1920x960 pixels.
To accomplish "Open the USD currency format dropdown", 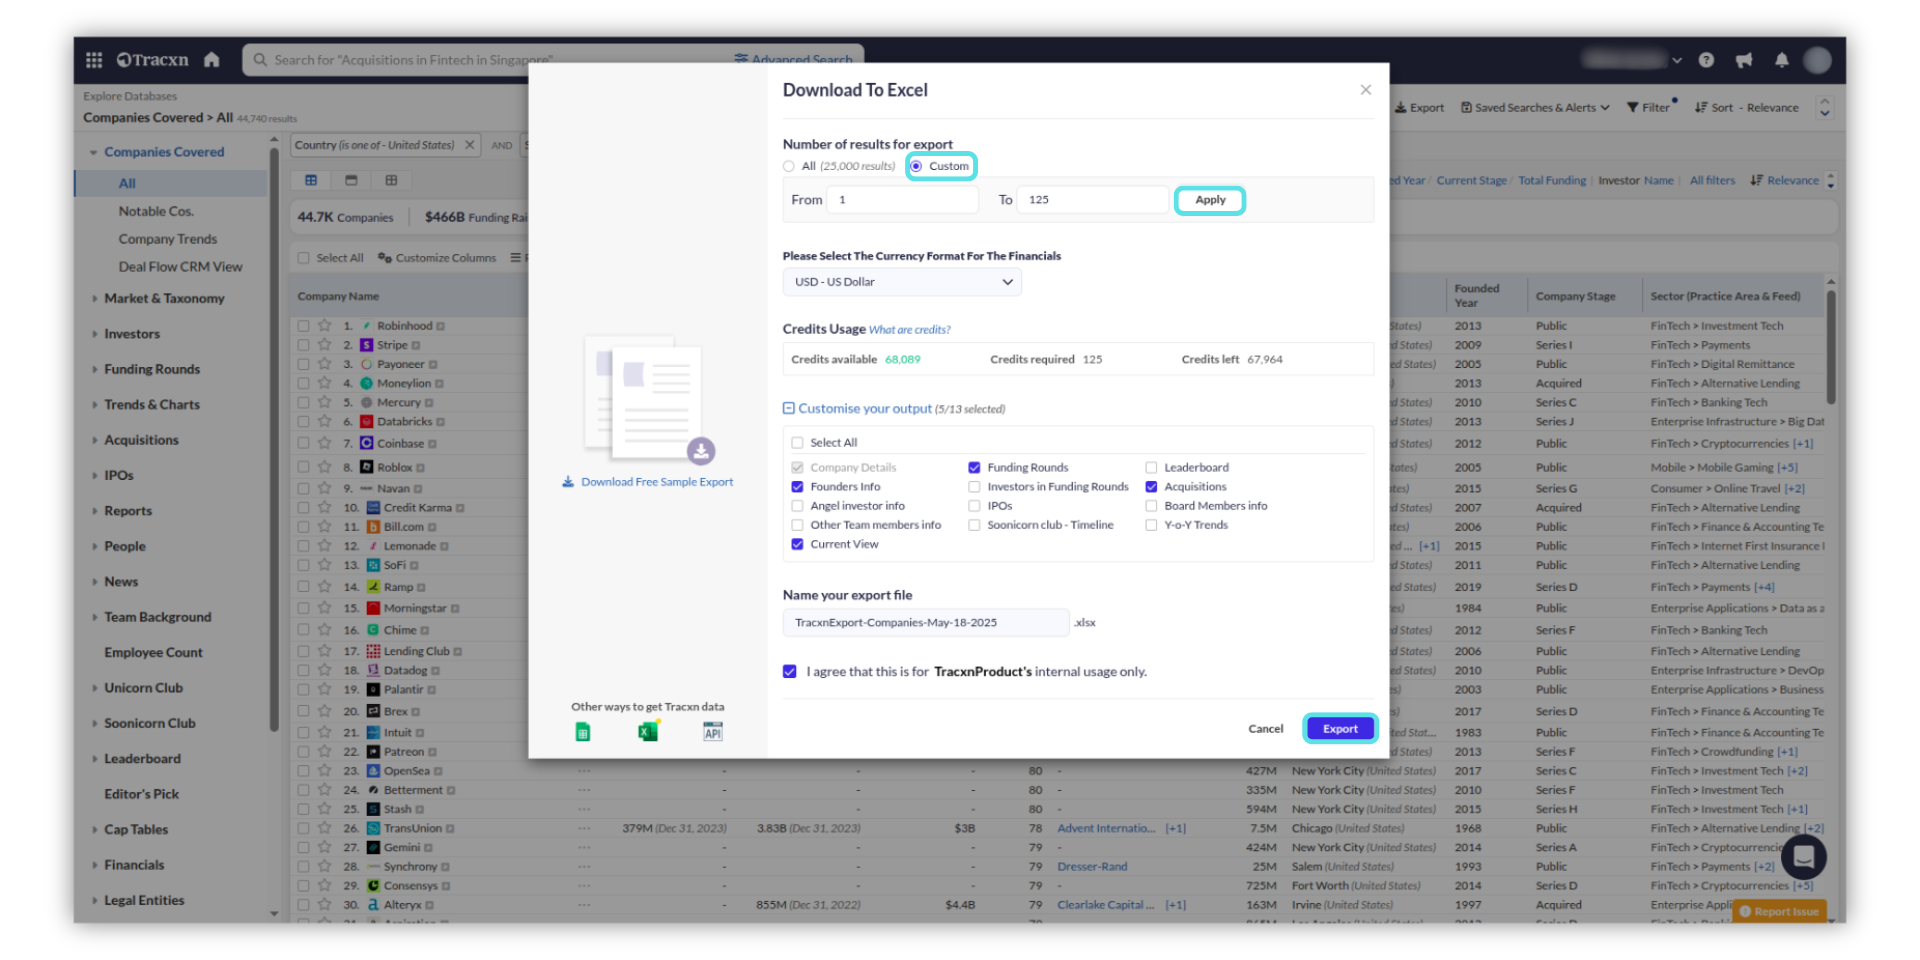I will click(902, 282).
